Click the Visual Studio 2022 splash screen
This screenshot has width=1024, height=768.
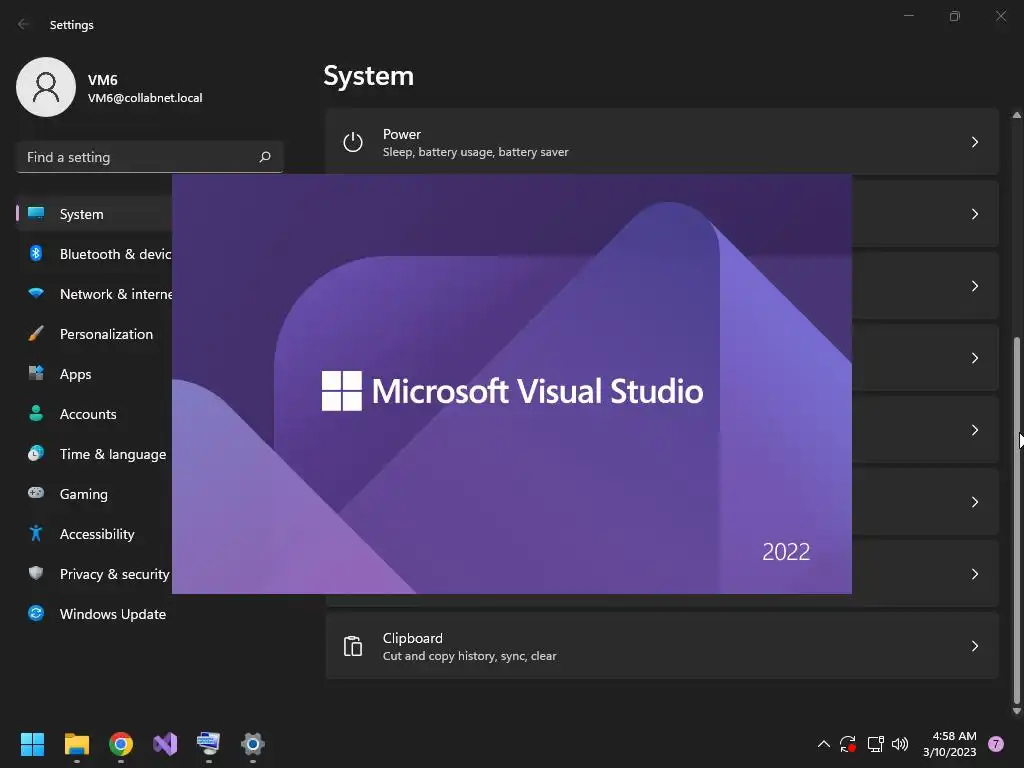click(511, 384)
